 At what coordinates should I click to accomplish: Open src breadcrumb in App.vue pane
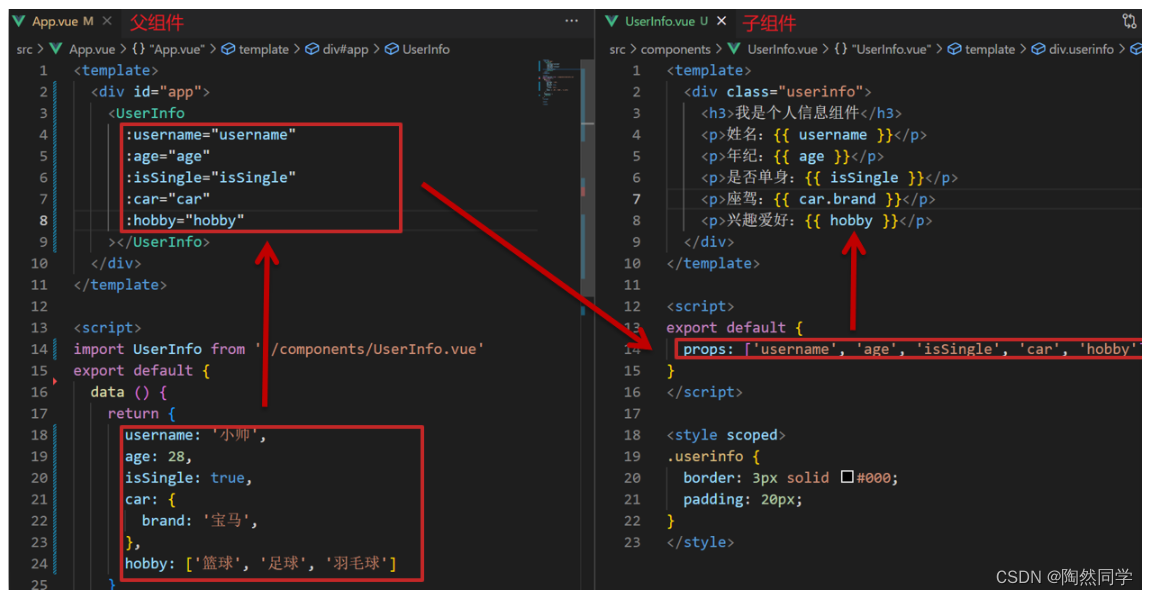(x=25, y=49)
